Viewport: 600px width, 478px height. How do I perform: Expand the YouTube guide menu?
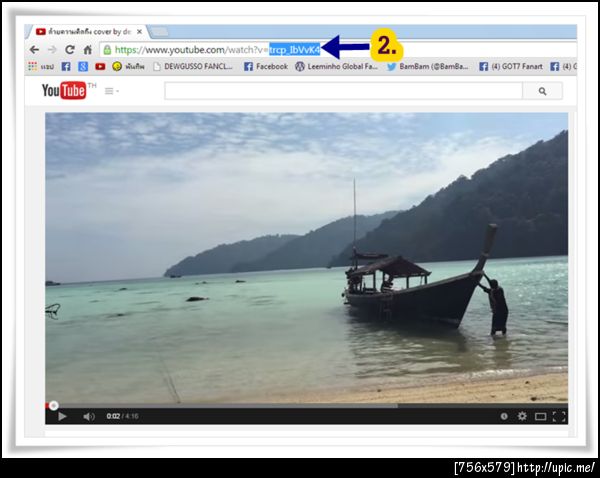tap(111, 91)
